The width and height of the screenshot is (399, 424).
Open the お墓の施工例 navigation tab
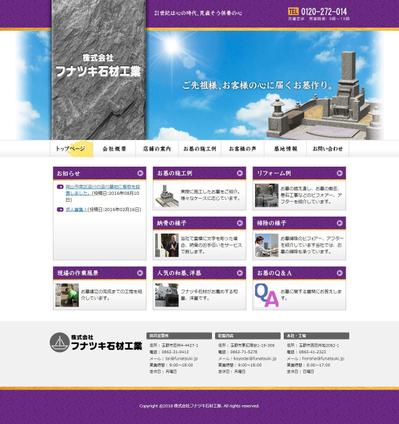pos(200,149)
